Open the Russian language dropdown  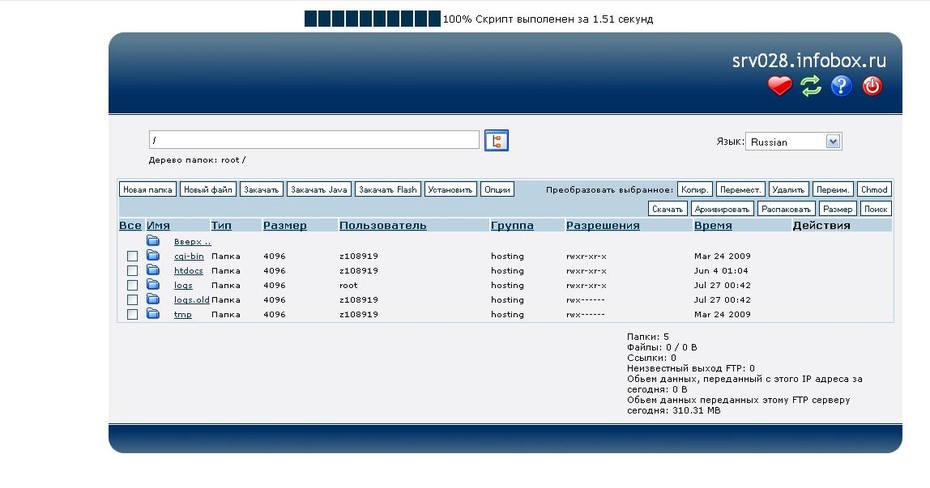coord(794,142)
